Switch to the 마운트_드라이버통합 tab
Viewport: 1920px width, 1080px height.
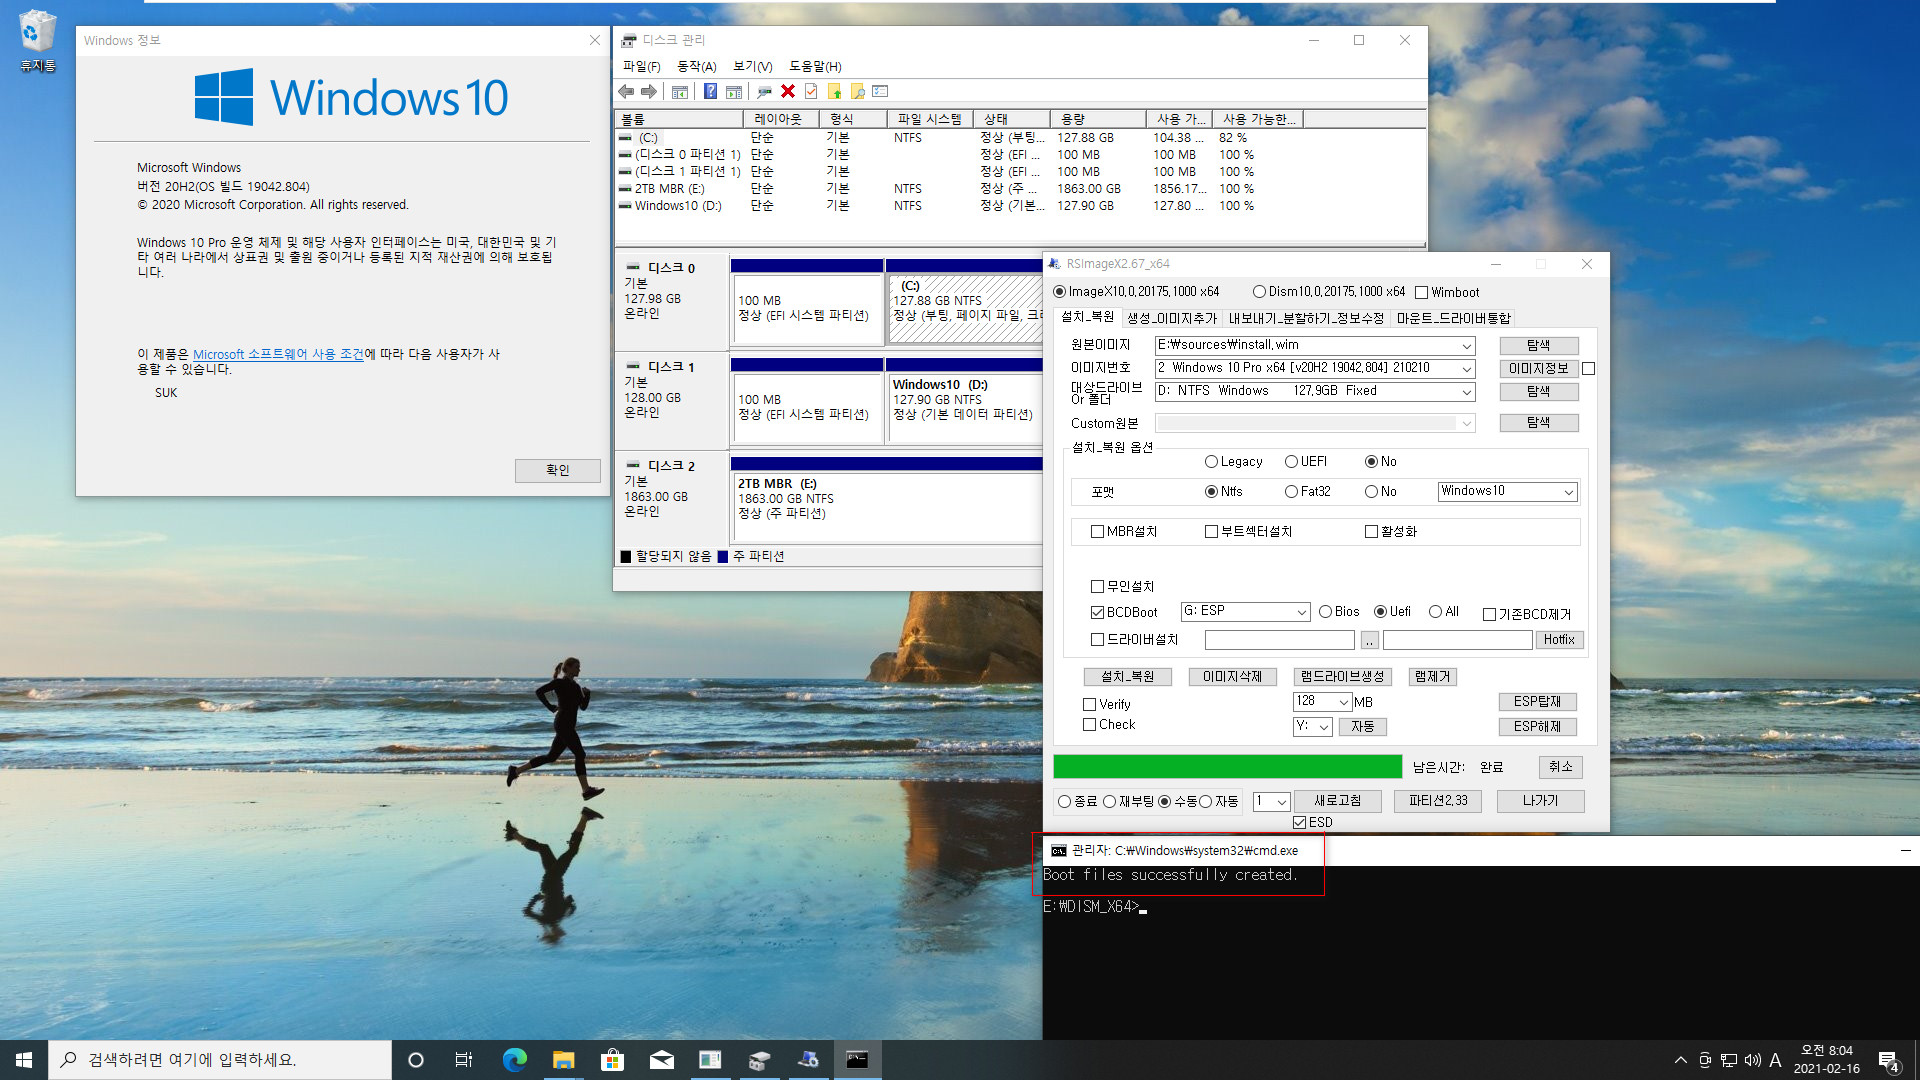point(1453,318)
